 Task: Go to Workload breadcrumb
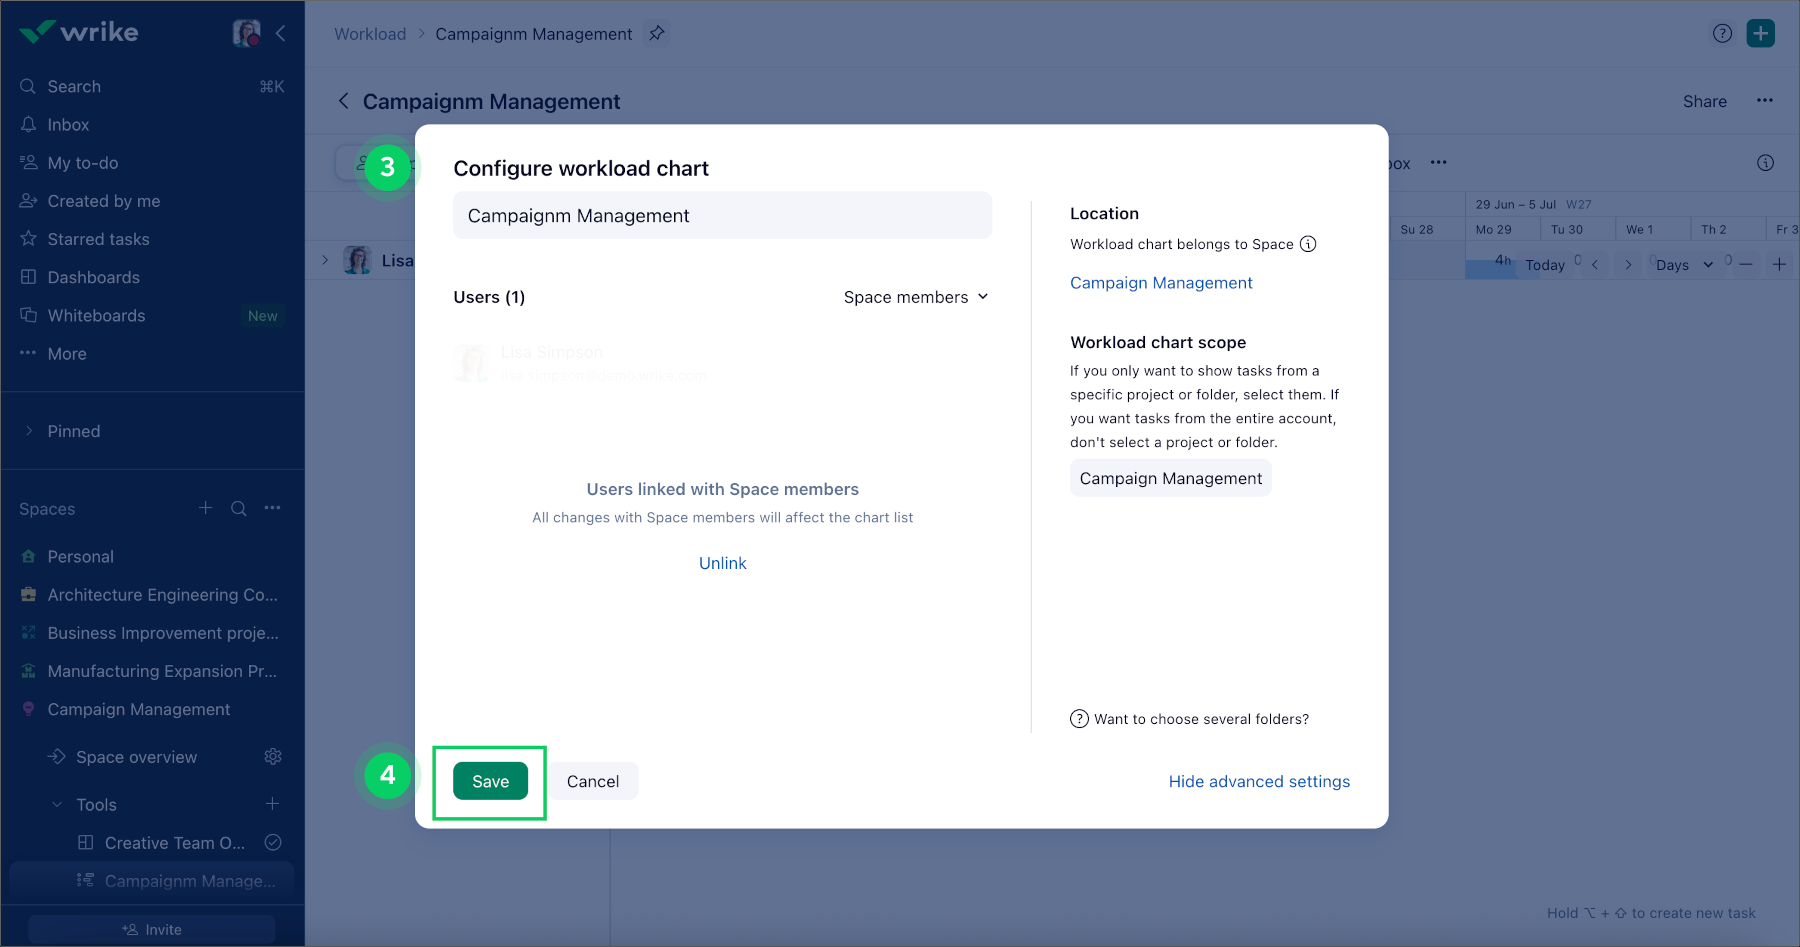370,34
